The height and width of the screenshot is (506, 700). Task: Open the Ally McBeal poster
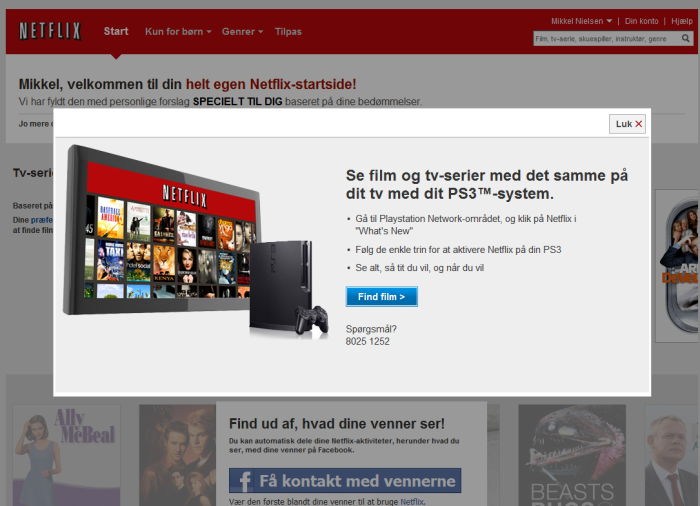coord(66,455)
